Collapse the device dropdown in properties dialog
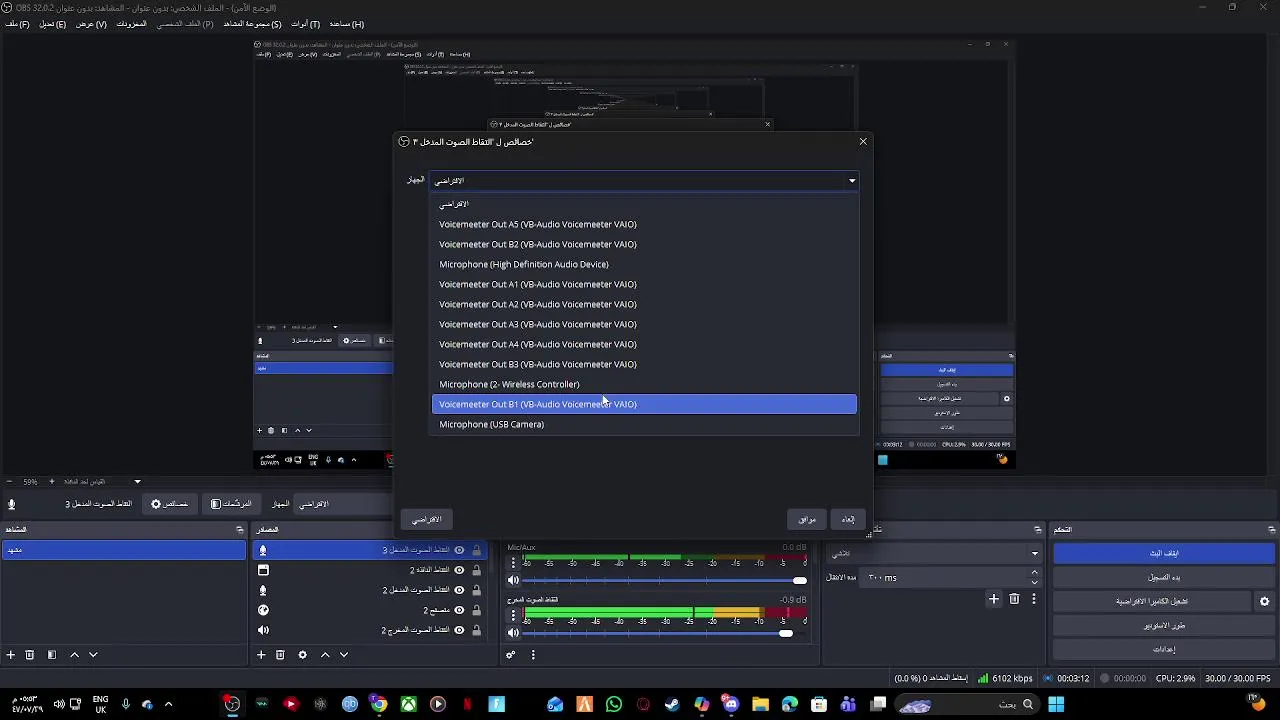The height and width of the screenshot is (720, 1280). 852,181
